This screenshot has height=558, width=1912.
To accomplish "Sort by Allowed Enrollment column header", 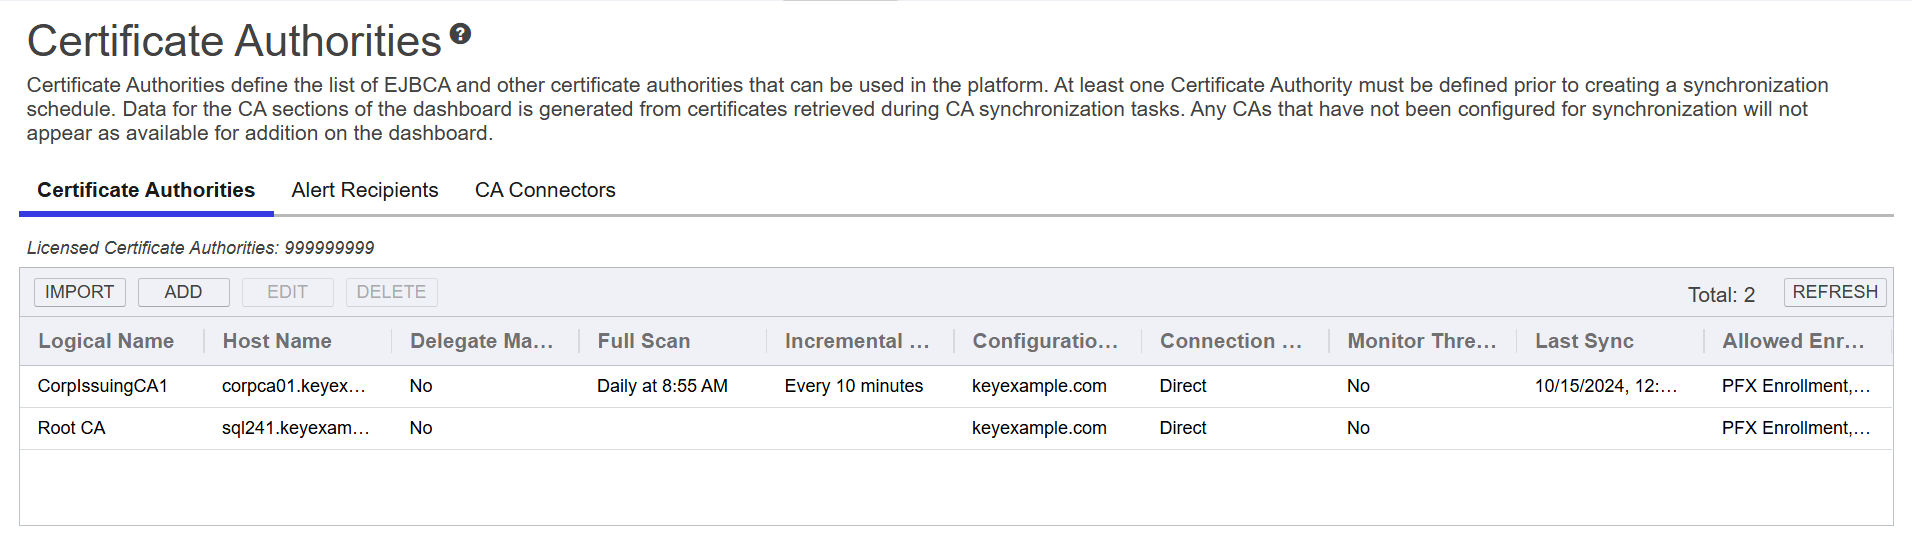I will pyautogui.click(x=1793, y=341).
